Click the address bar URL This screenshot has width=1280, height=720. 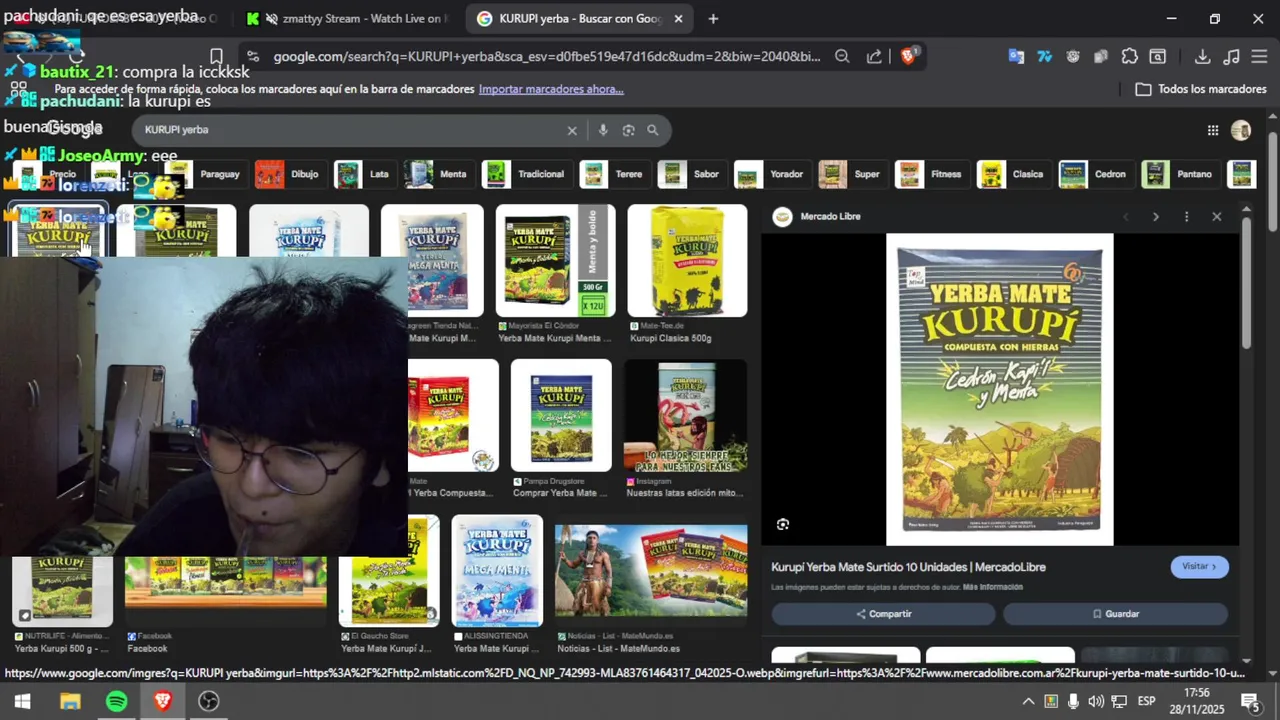(546, 57)
